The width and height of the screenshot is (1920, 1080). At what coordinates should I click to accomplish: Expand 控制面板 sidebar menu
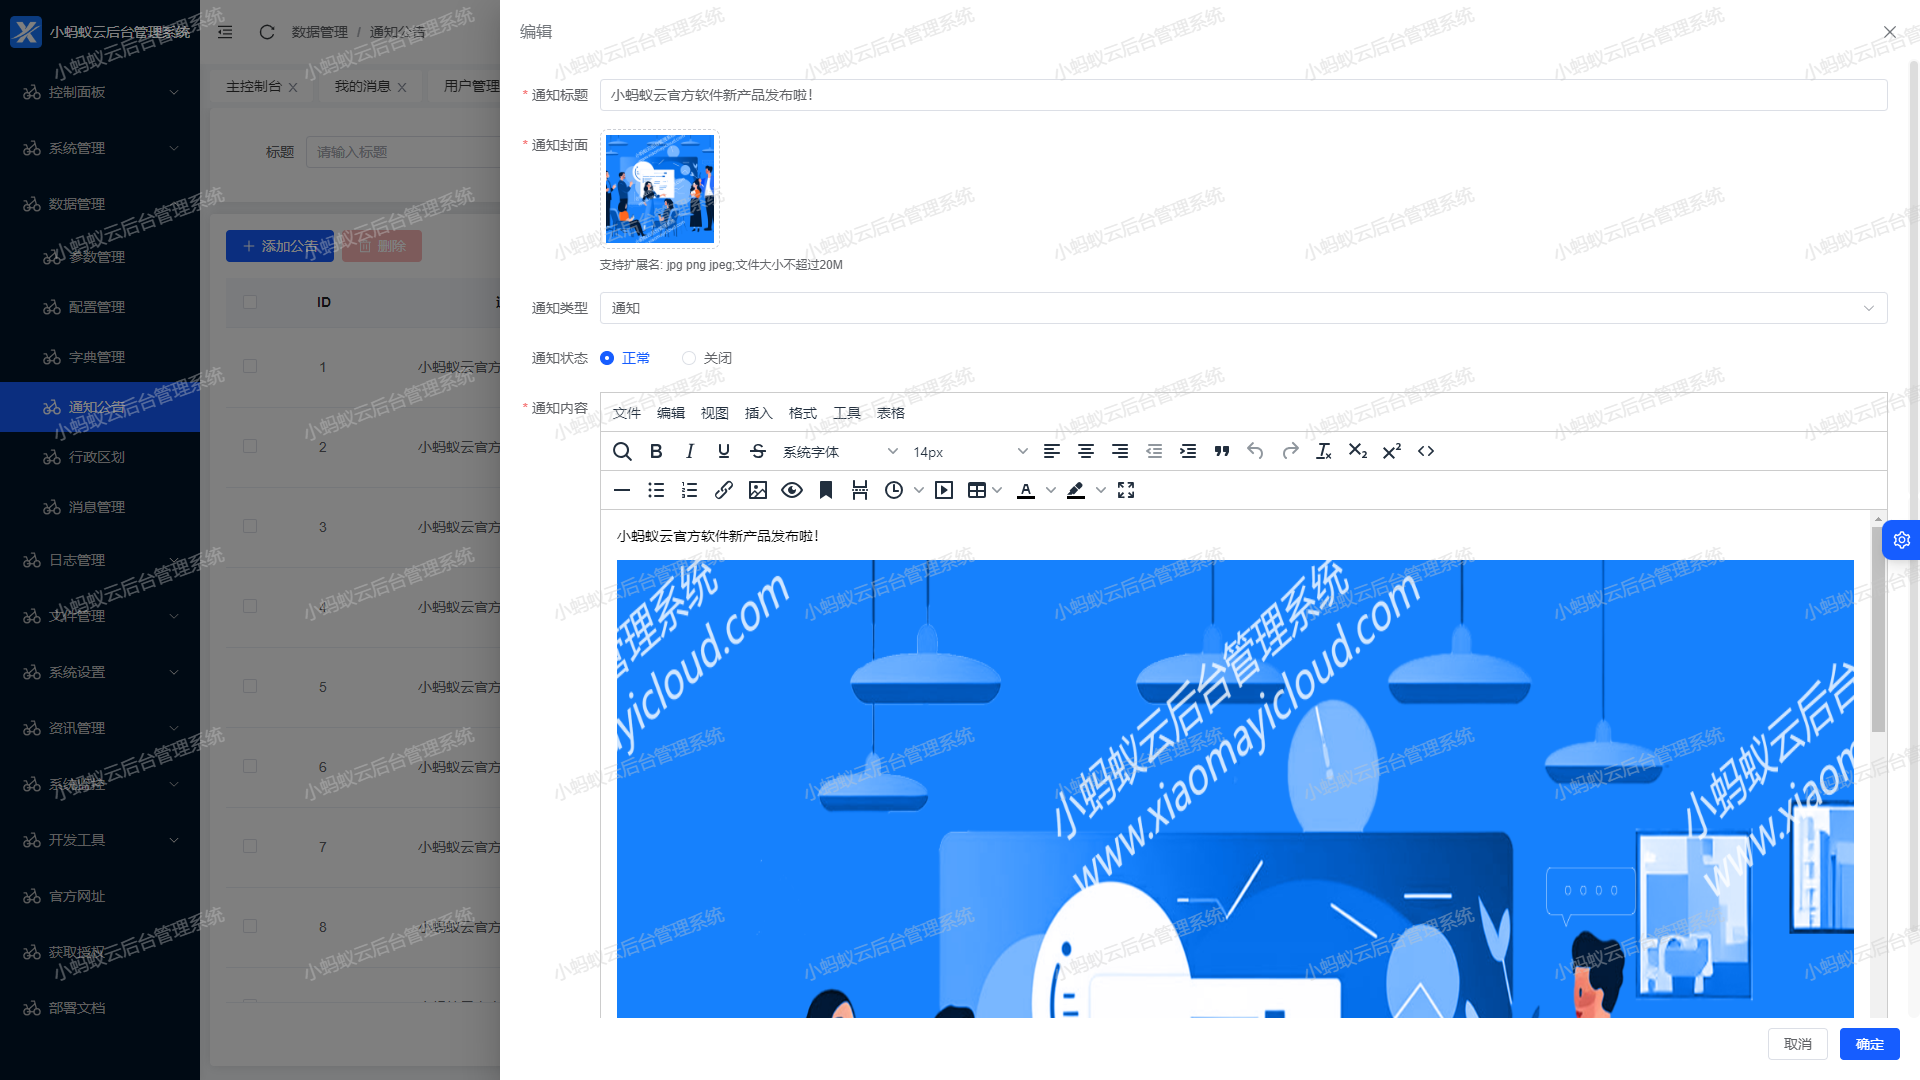(x=100, y=92)
